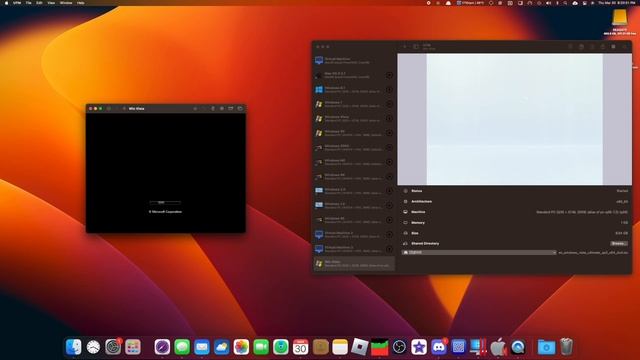Click the trash delete icon in UTM toolbar
Viewport: 640px width, 360px height.
click(571, 47)
